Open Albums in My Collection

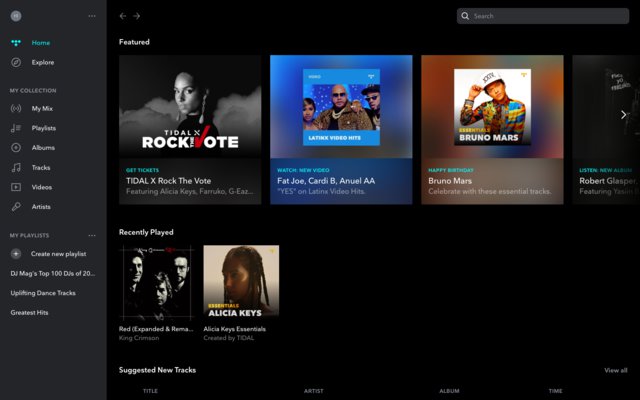pos(43,148)
